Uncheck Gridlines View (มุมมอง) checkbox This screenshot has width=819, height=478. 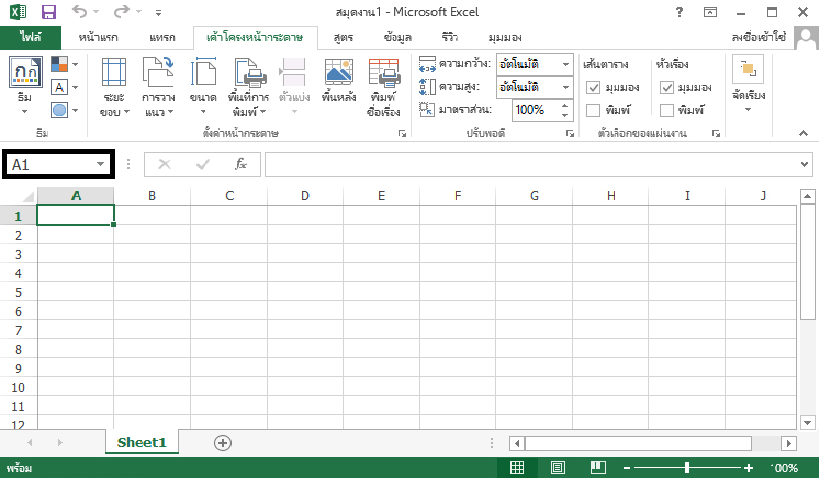coord(593,87)
